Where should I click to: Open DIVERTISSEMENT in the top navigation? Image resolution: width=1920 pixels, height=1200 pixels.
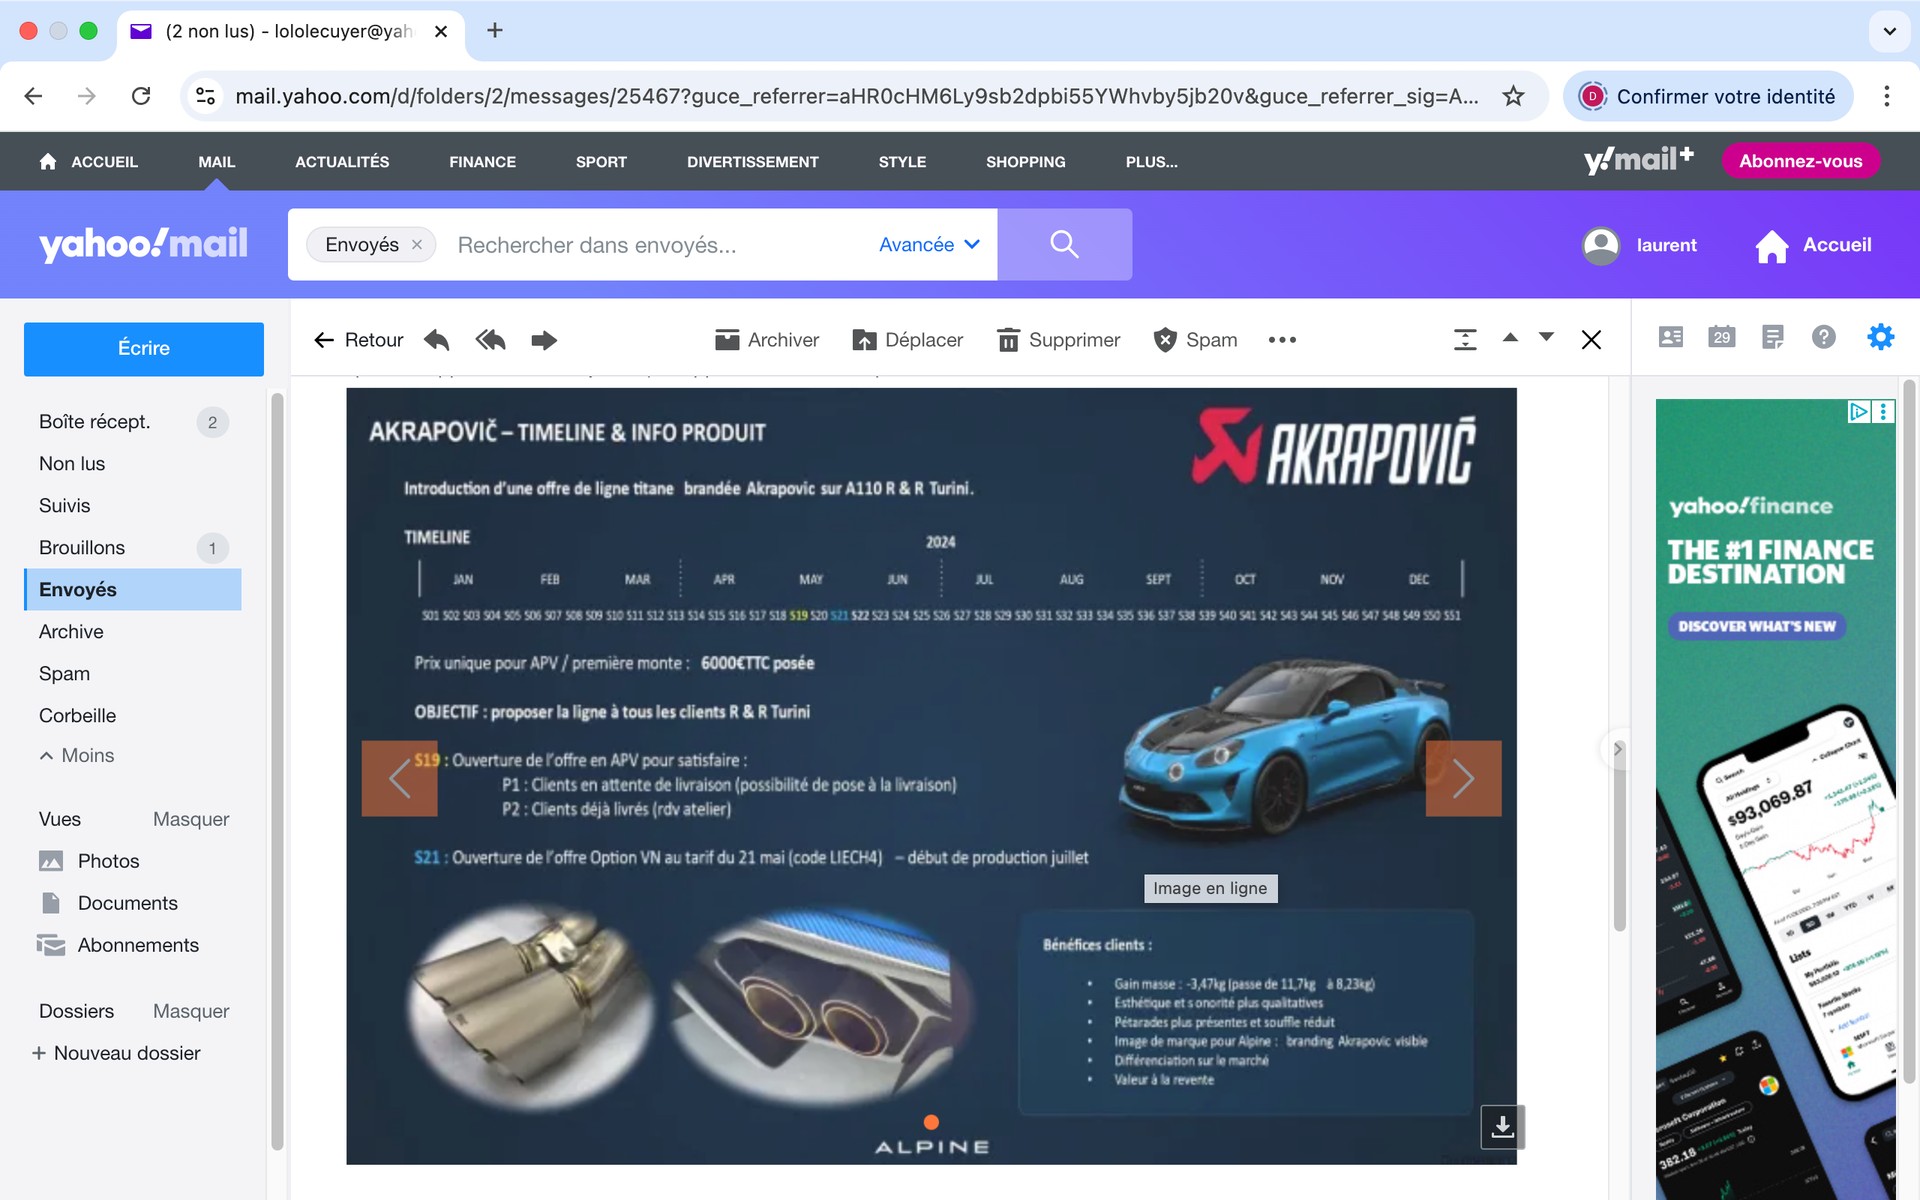coord(753,162)
